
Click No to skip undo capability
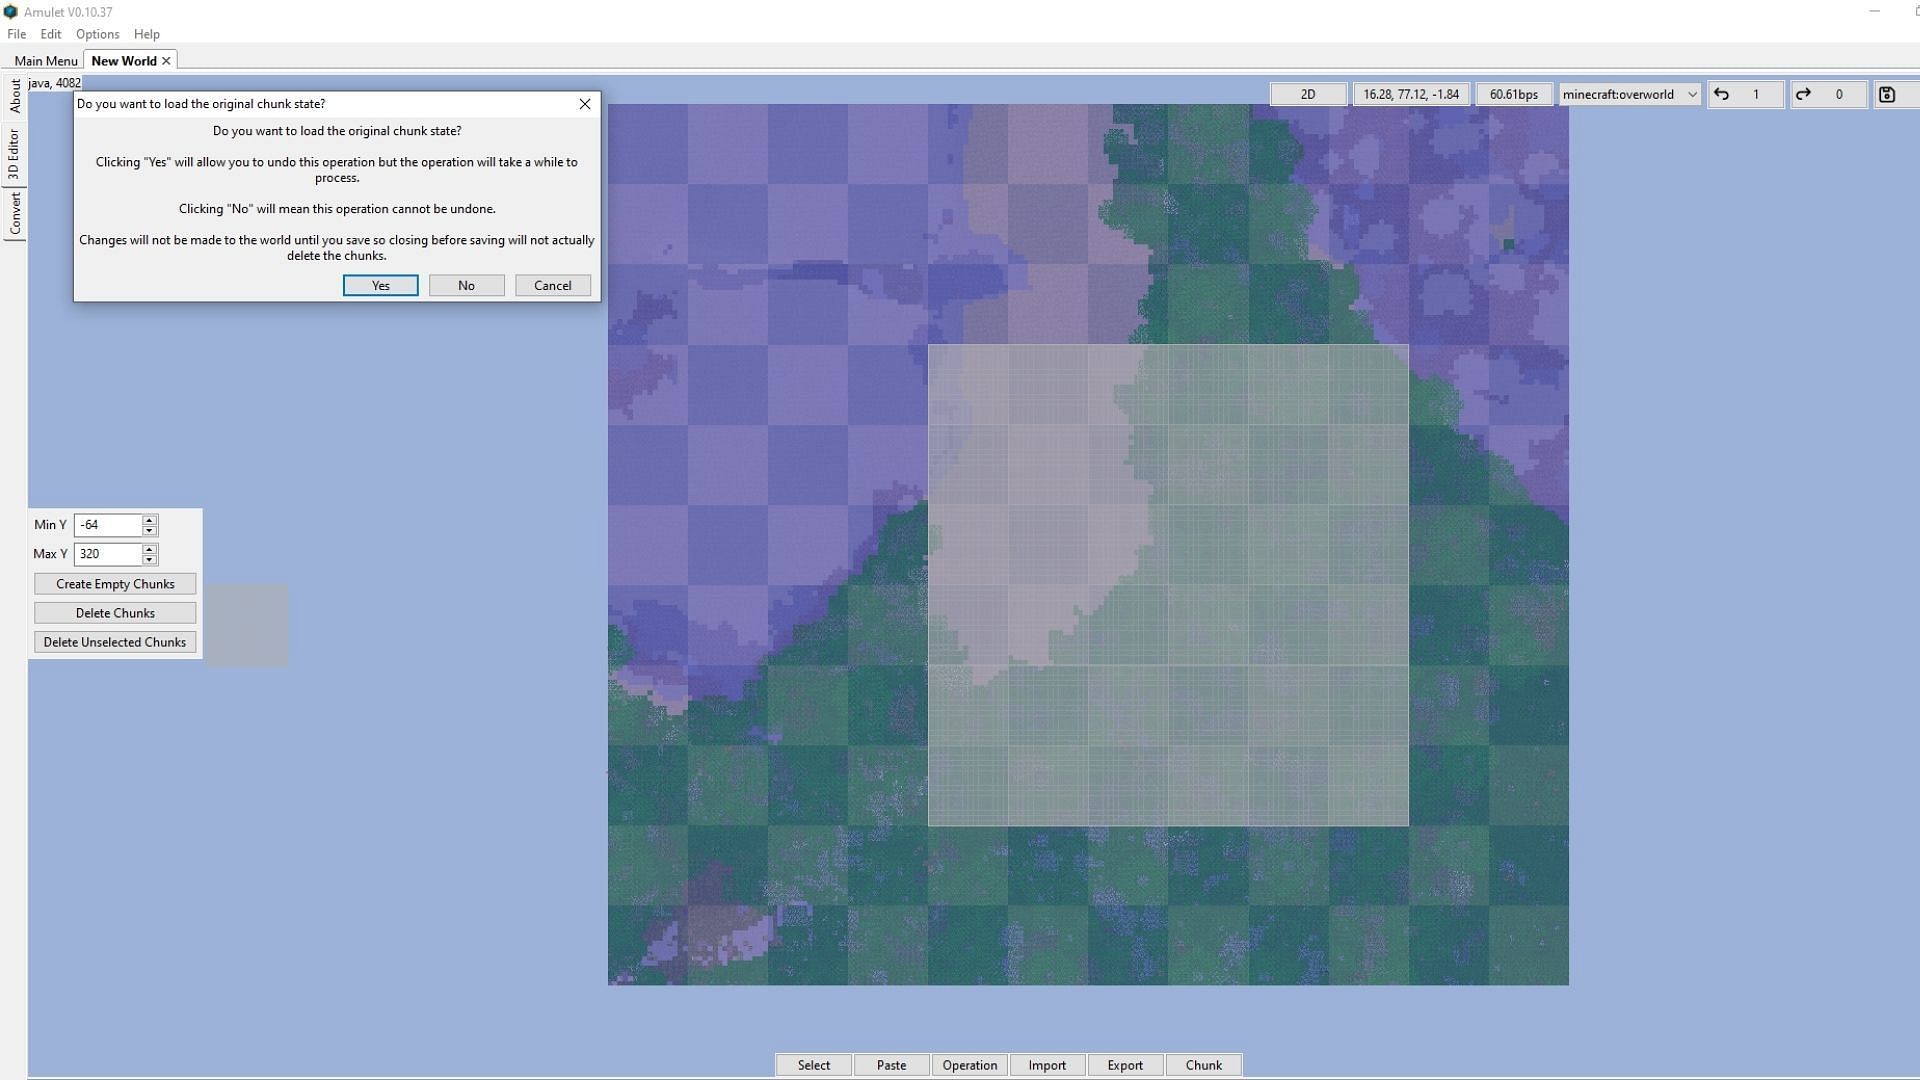pyautogui.click(x=465, y=285)
